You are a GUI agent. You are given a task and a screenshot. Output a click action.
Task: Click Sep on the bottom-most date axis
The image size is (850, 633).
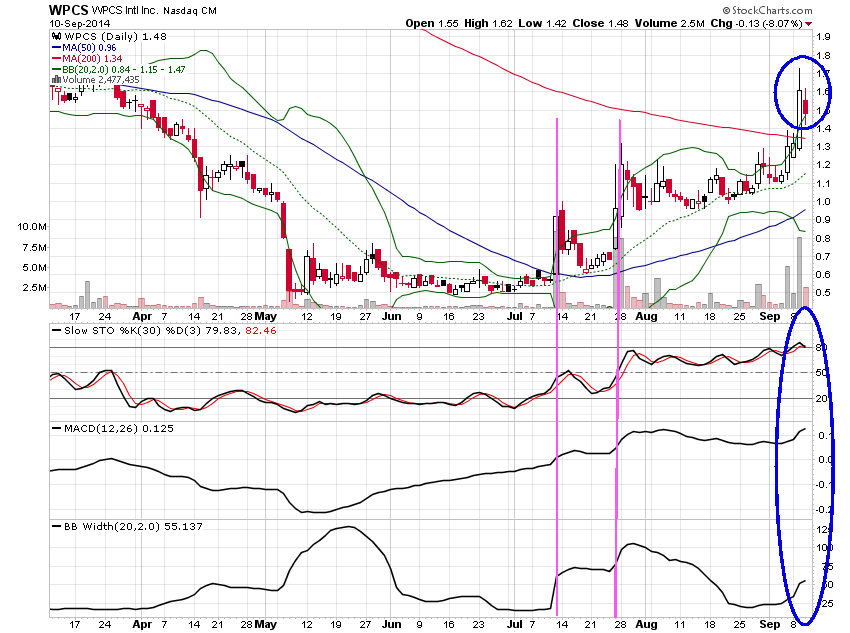pyautogui.click(x=769, y=624)
